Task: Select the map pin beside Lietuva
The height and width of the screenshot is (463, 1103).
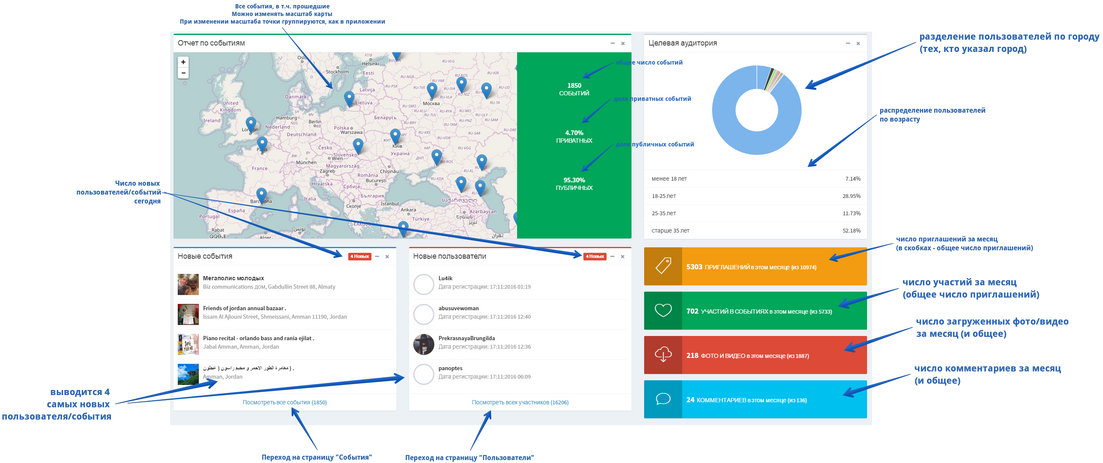Action: point(348,99)
